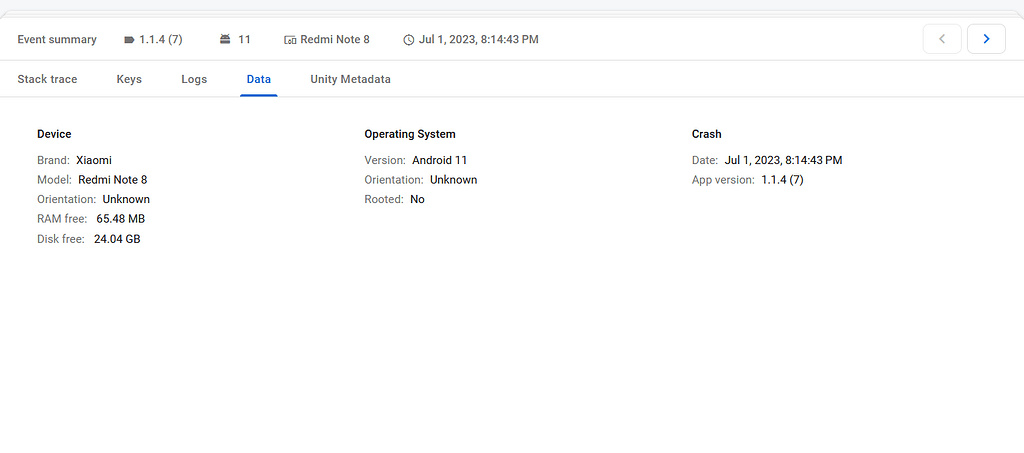
Task: Click the clock icon beside the timestamp
Action: pos(409,40)
